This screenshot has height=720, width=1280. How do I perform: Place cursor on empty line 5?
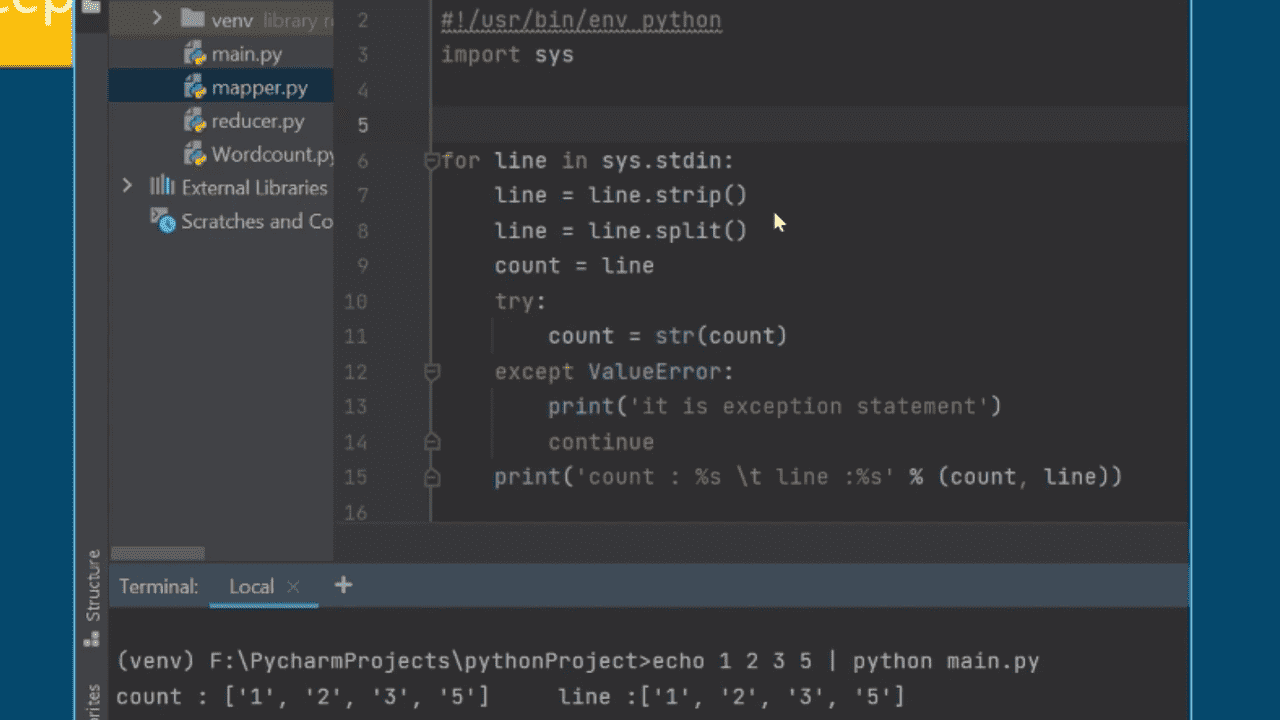(x=700, y=125)
